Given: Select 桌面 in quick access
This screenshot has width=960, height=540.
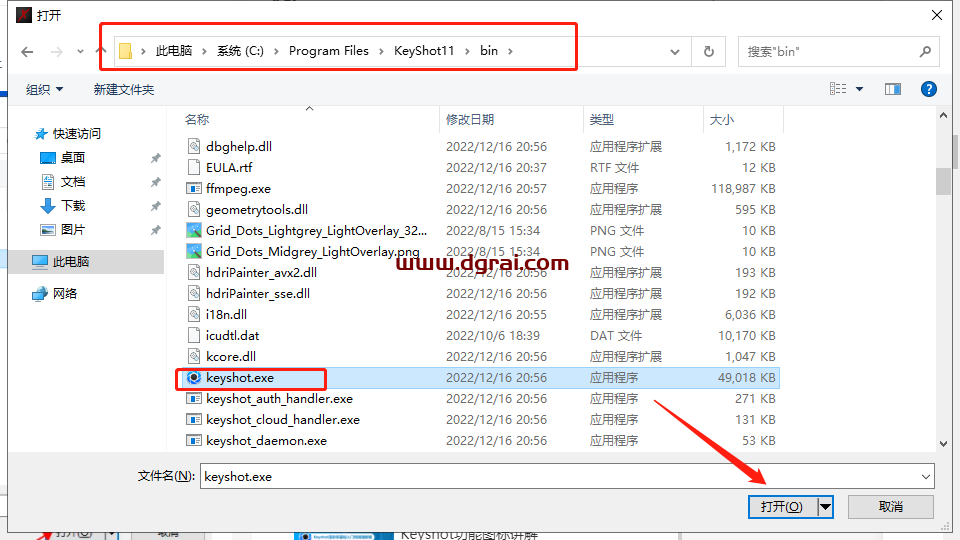Looking at the screenshot, I should (72, 157).
